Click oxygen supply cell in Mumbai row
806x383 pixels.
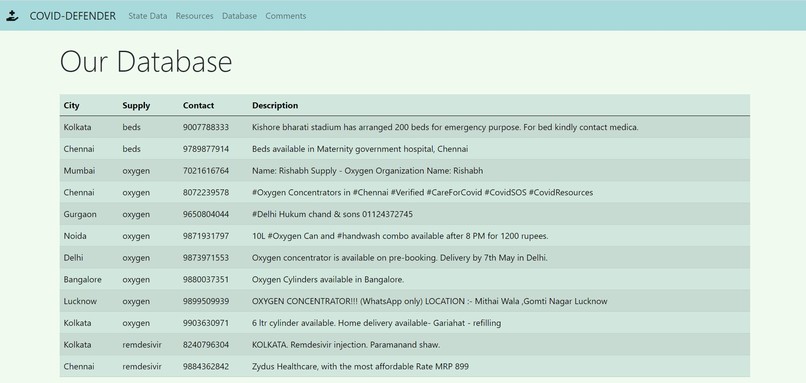[x=136, y=171]
